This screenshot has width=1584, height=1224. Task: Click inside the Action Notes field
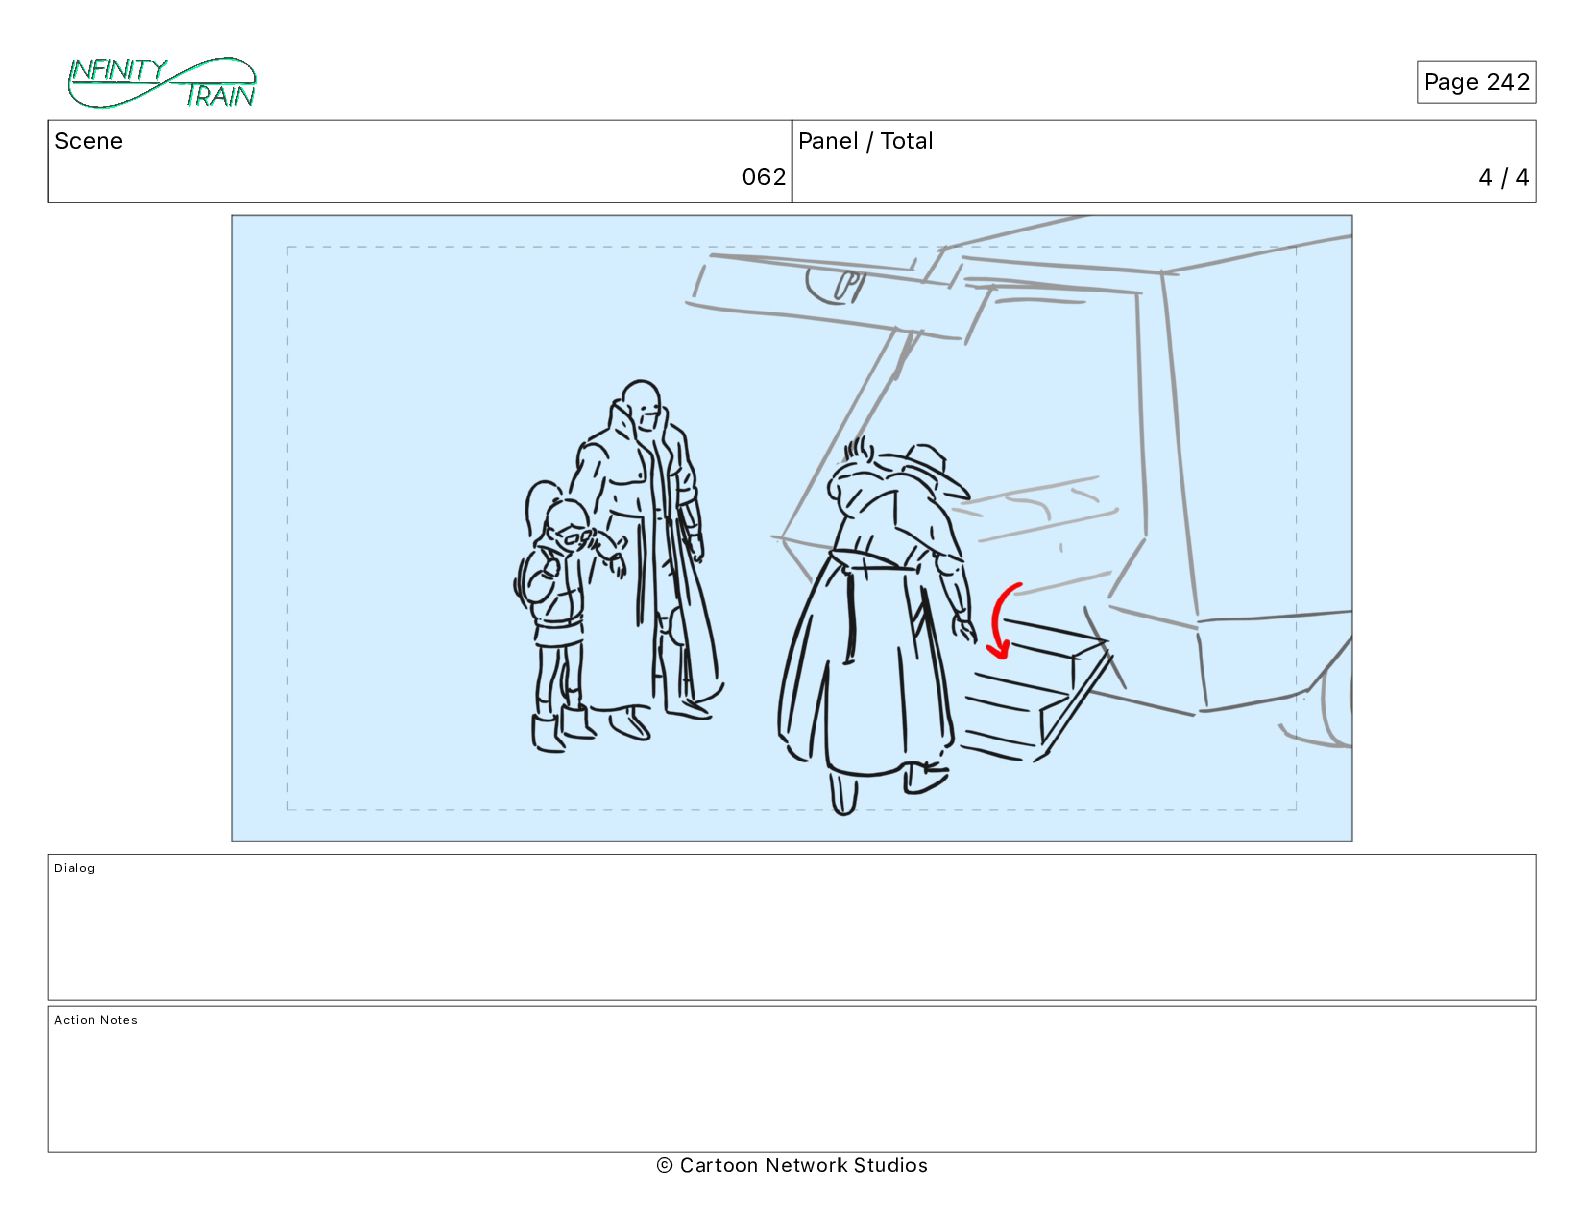point(792,1079)
